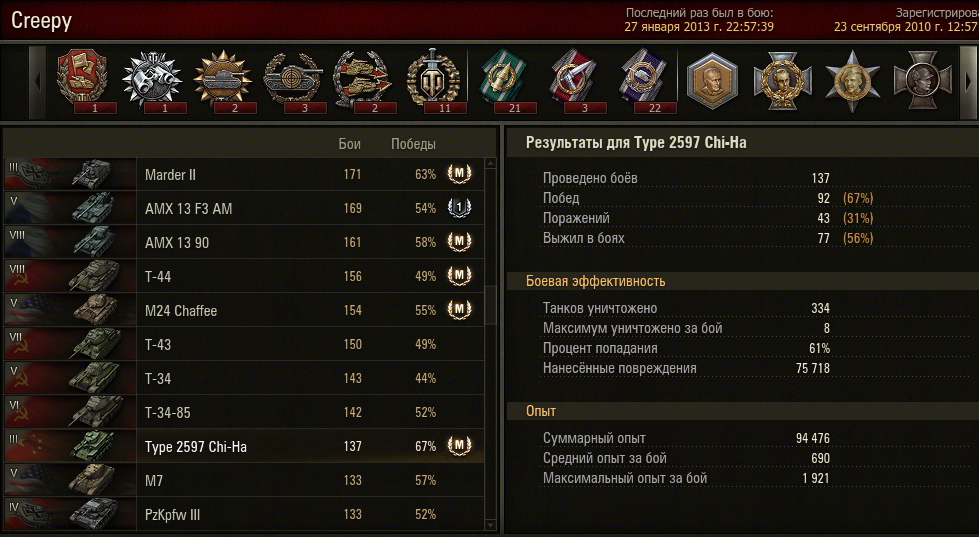Open AMX 13 90 tank statistics

click(244, 242)
